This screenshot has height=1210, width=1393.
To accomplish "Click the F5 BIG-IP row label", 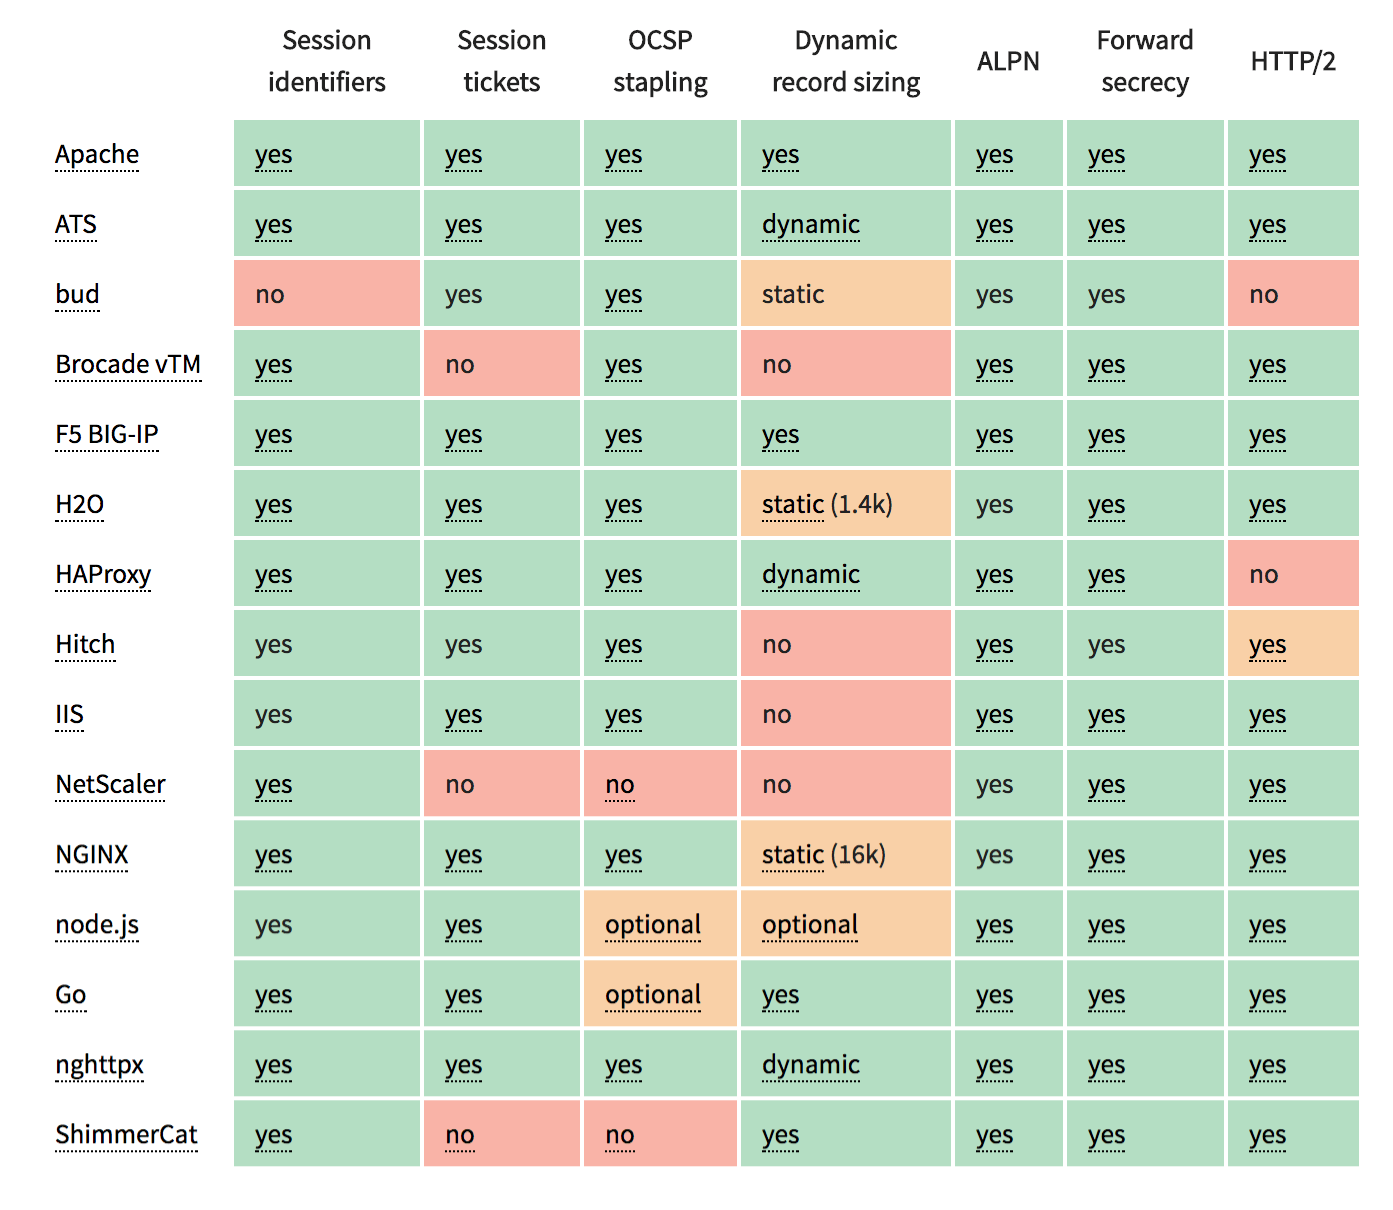I will pos(107,435).
